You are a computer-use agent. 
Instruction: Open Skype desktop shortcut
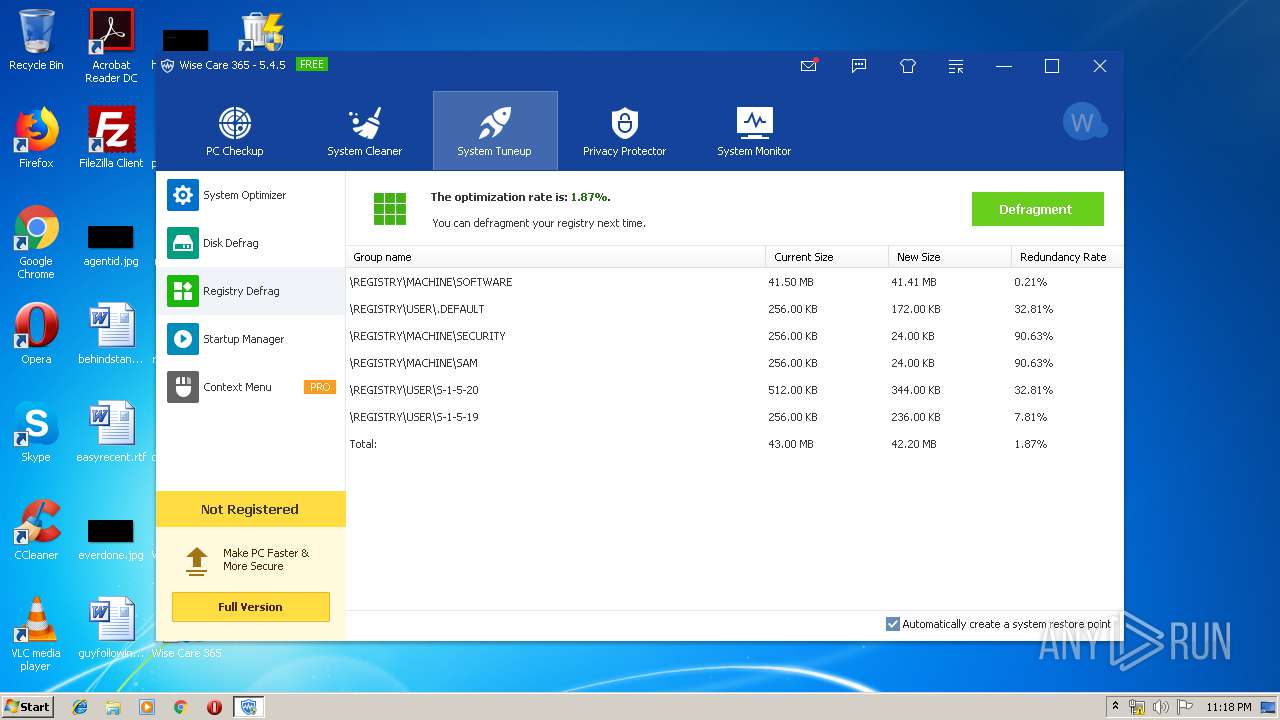coord(36,432)
